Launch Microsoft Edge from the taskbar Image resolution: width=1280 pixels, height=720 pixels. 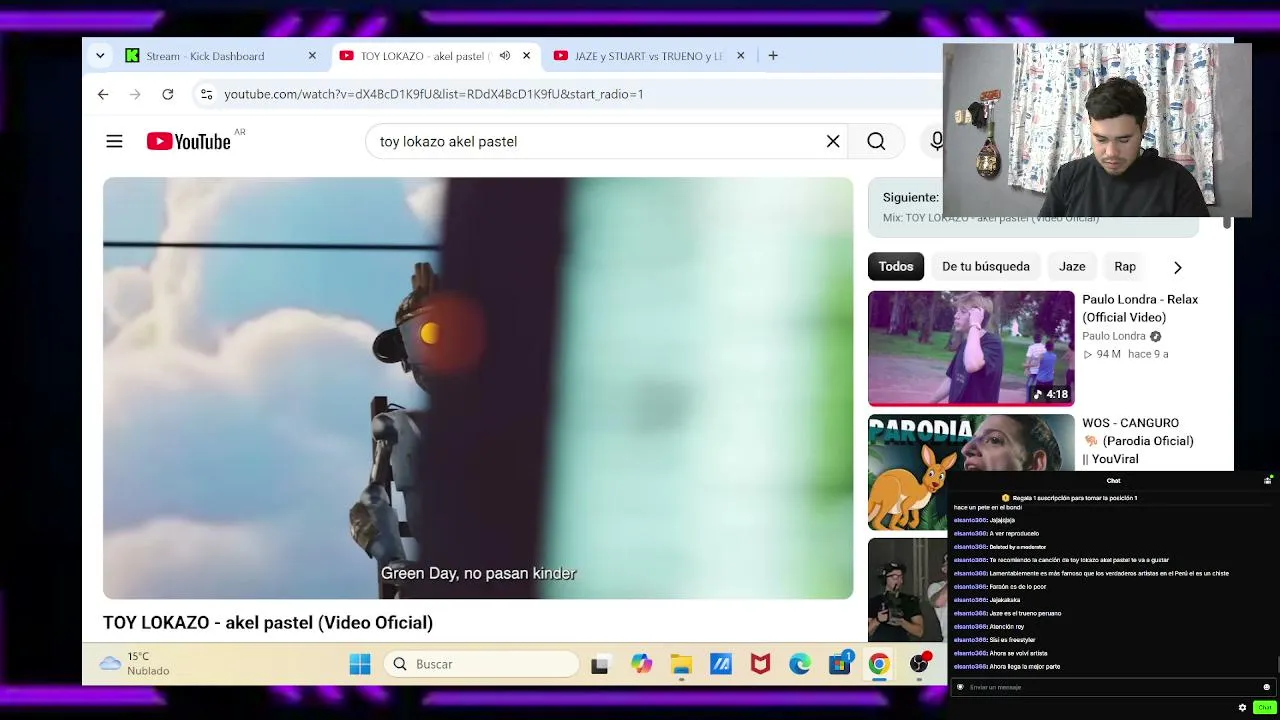pyautogui.click(x=800, y=664)
